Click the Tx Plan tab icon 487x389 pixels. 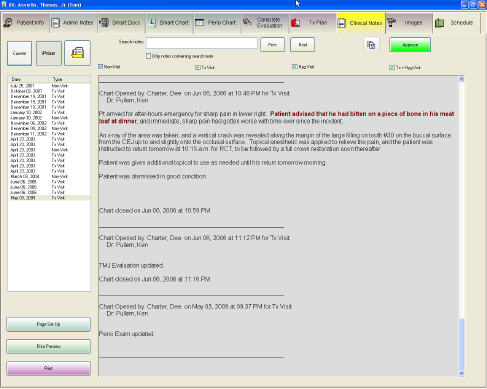pos(296,23)
